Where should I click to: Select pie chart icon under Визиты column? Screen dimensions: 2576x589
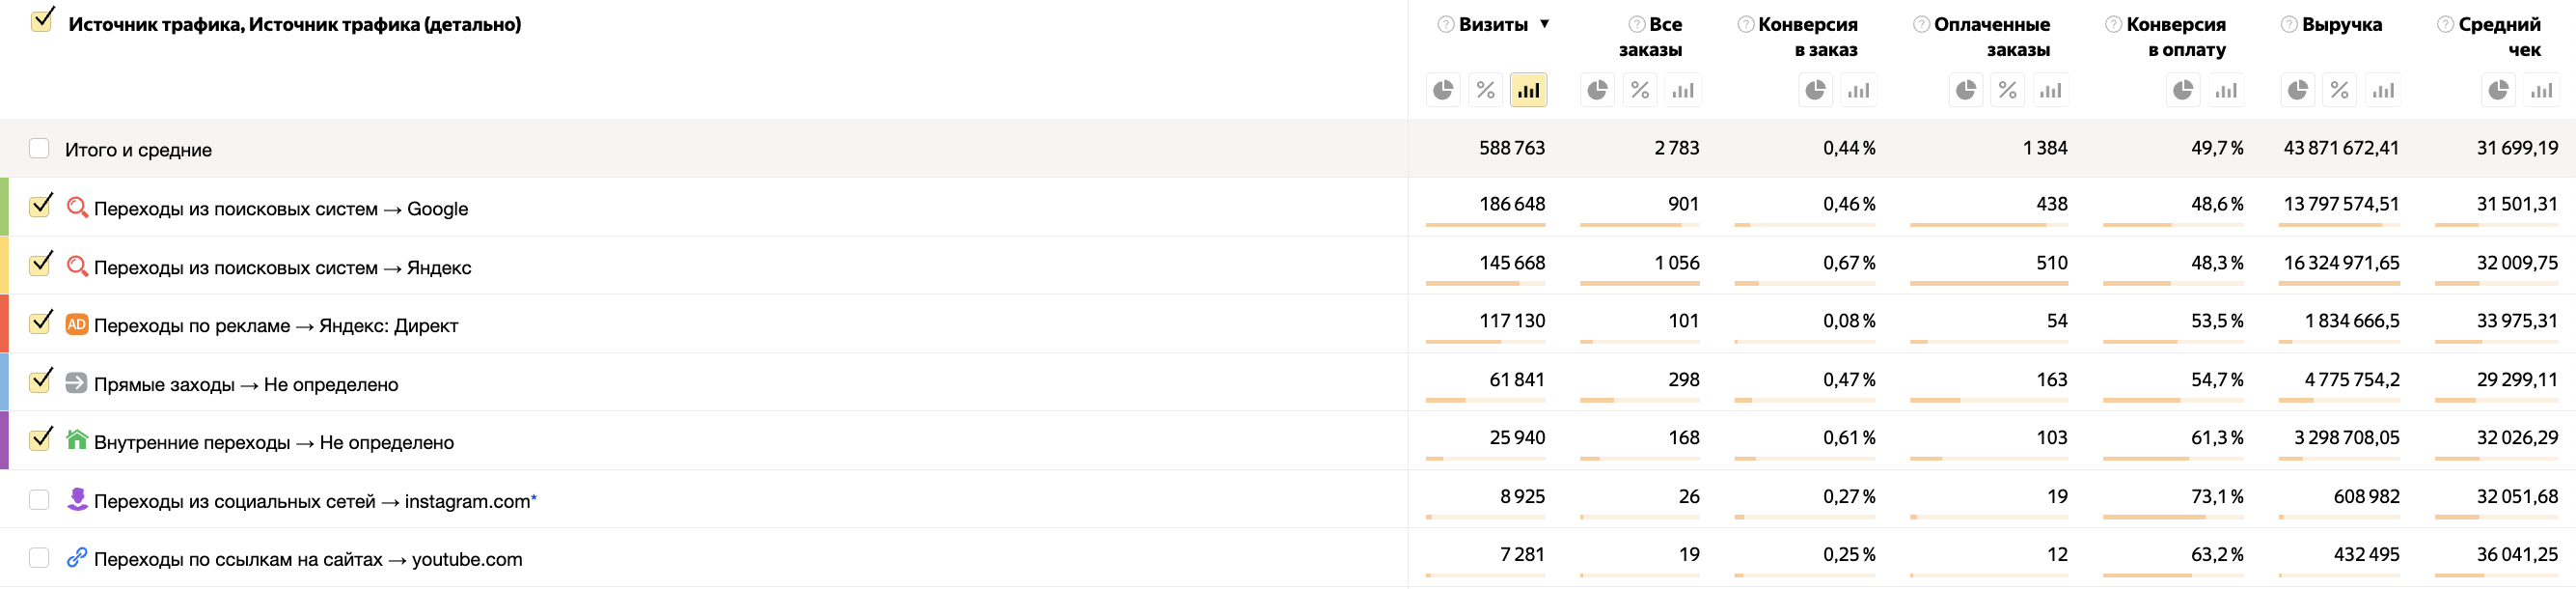tap(1442, 91)
